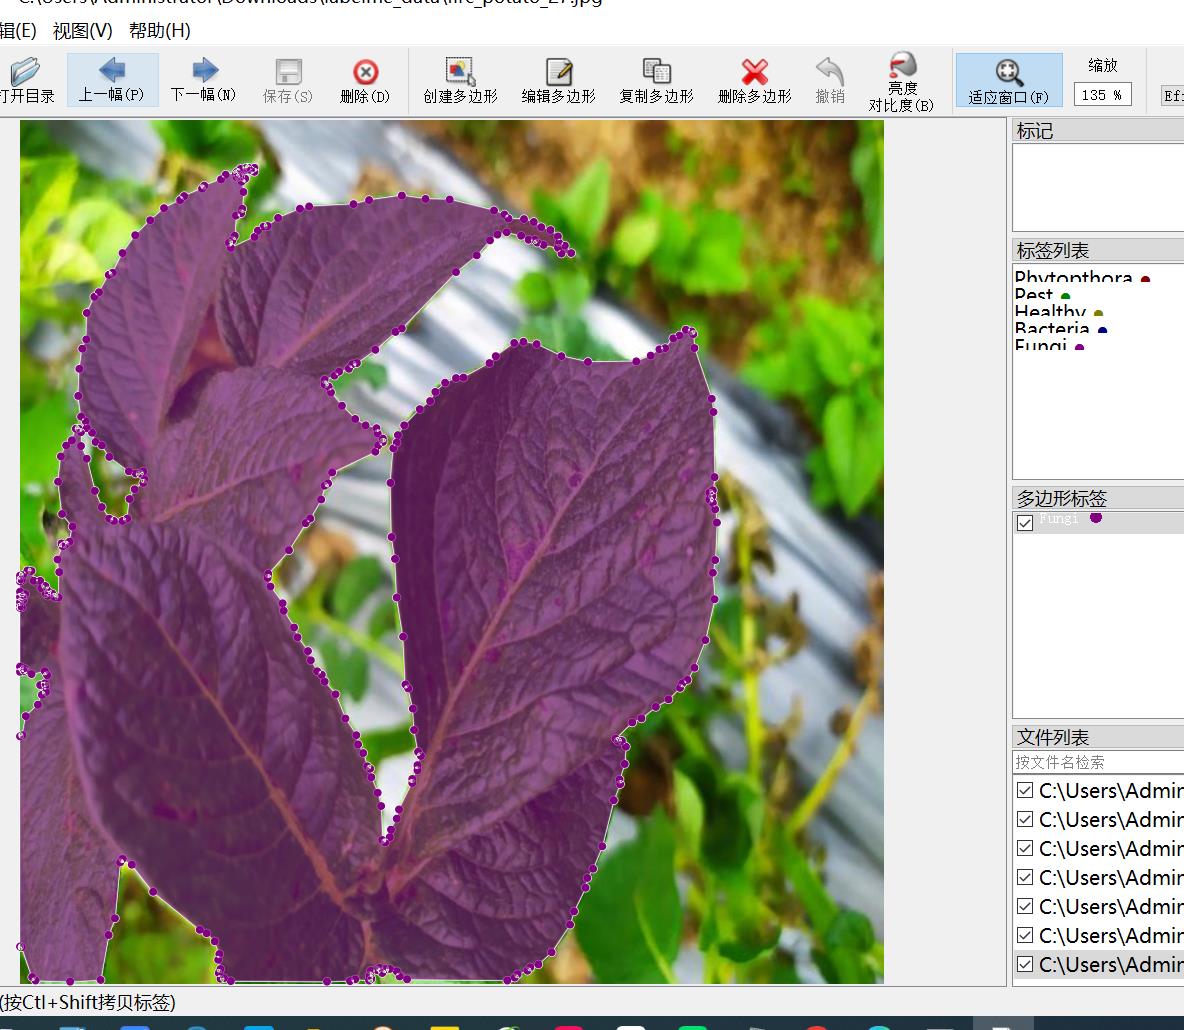Viewport: 1184px width, 1030px height.
Task: Select the 创建多边形 create polygon tool
Action: [460, 80]
